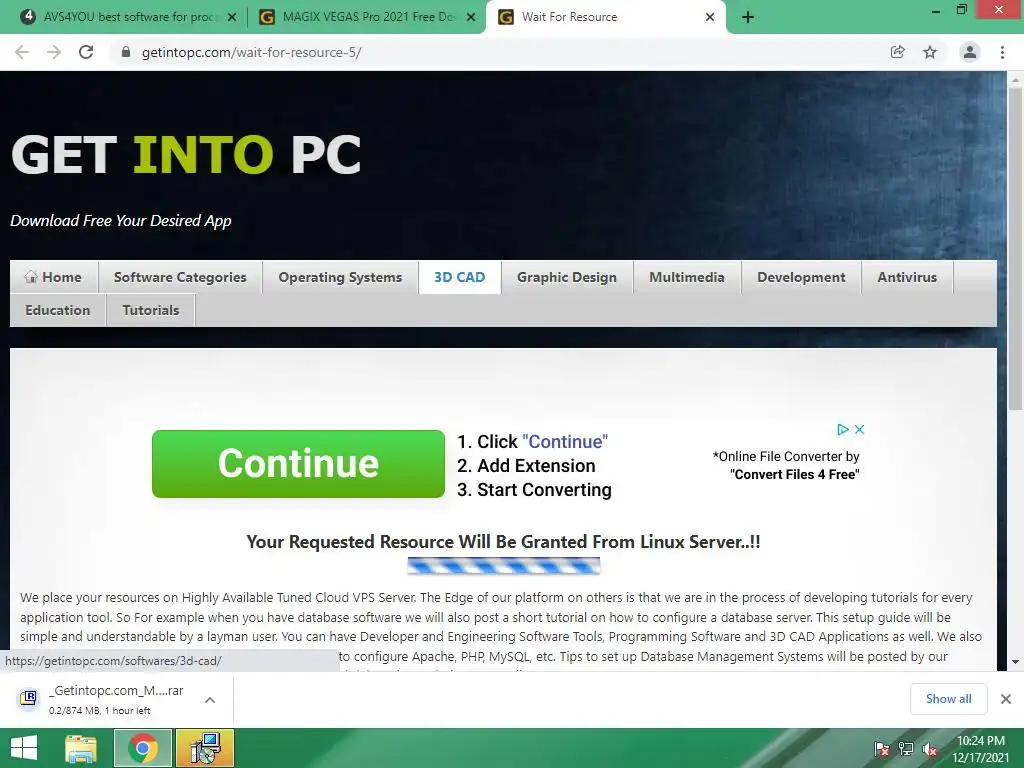This screenshot has width=1024, height=768.
Task: Click the striped loading progress bar
Action: (x=504, y=566)
